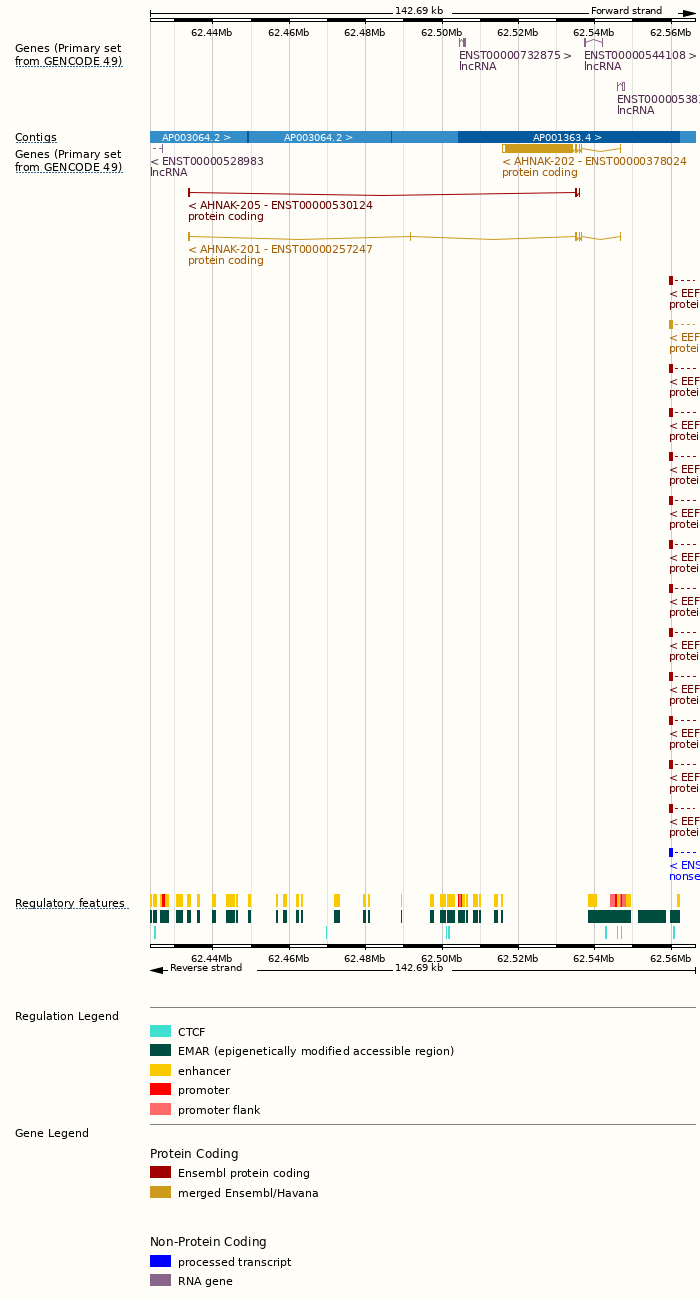The width and height of the screenshot is (700, 1299).
Task: Click the processed transcript legend swatch
Action: pos(160,1261)
